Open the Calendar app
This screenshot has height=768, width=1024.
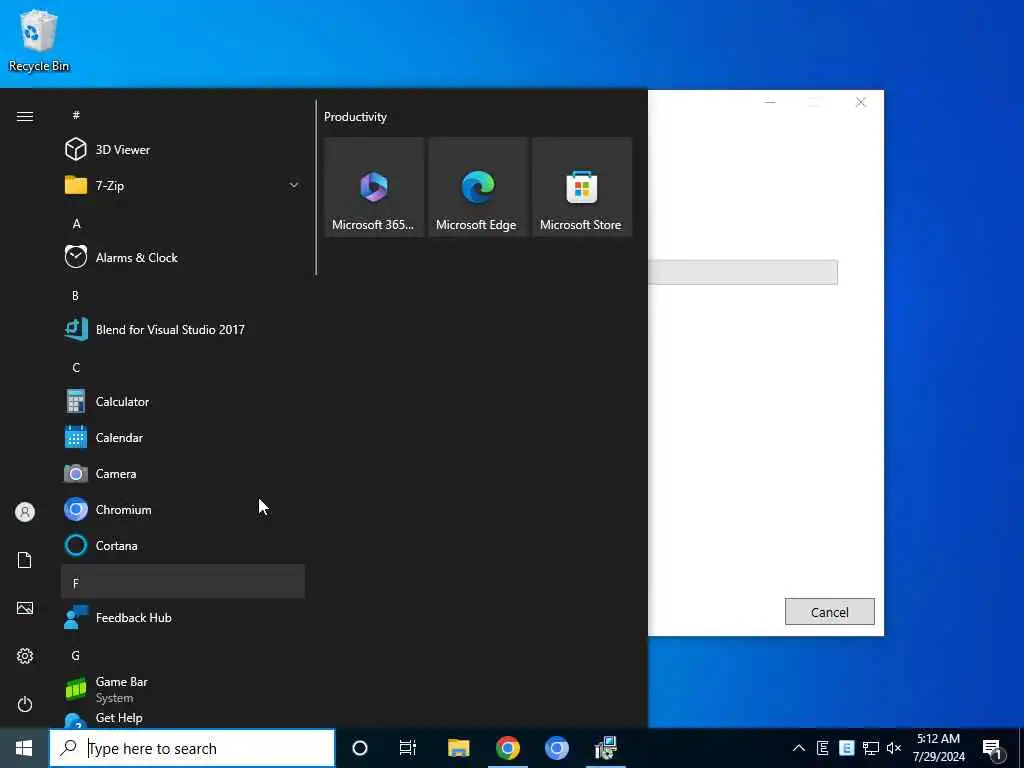point(183,438)
